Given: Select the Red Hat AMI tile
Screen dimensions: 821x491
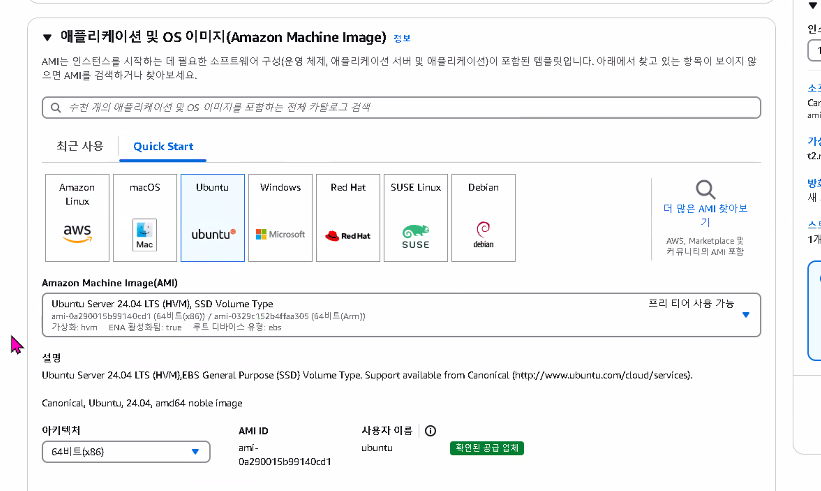Looking at the screenshot, I should pos(348,218).
